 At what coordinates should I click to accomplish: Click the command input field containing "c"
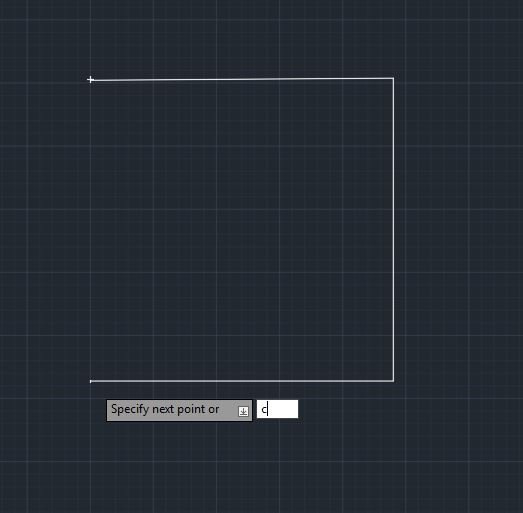click(x=278, y=409)
